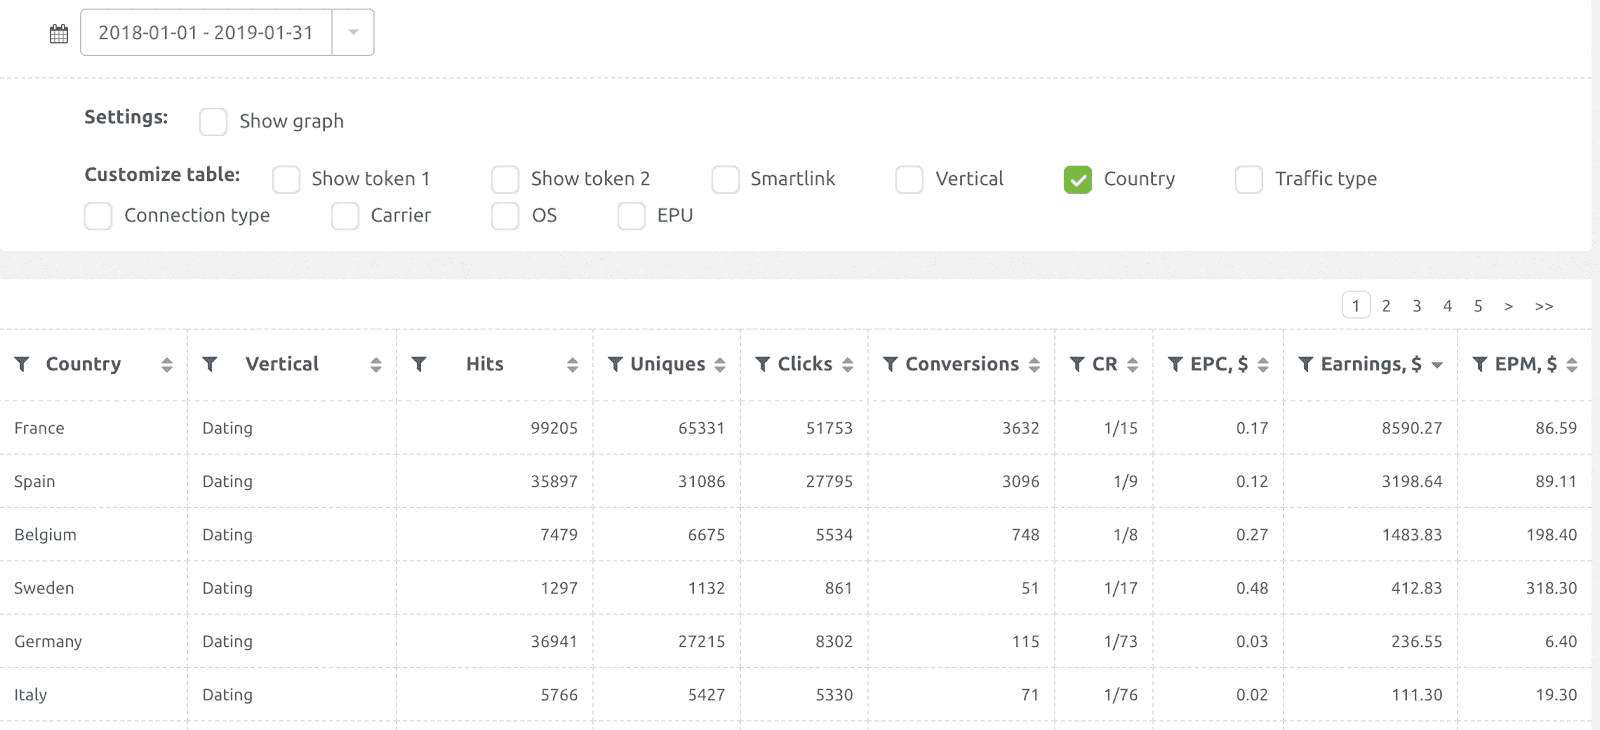The width and height of the screenshot is (1600, 730).
Task: Open the Vertical column filter icon
Action: pos(210,364)
